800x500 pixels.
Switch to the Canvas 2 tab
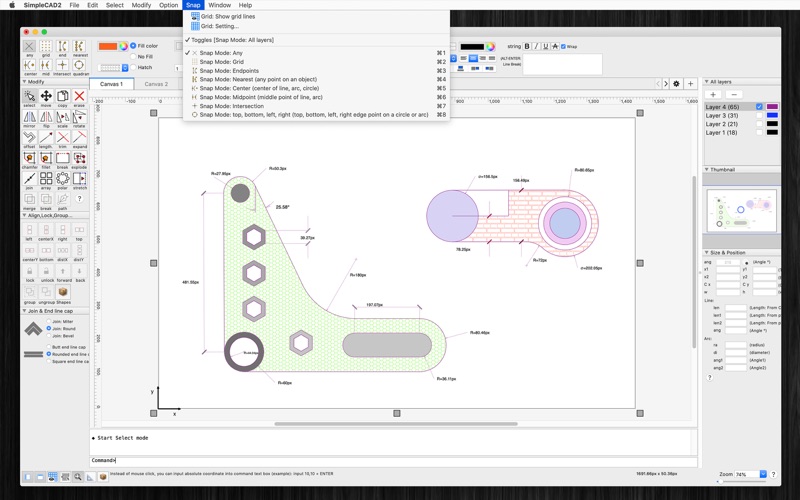tap(156, 84)
